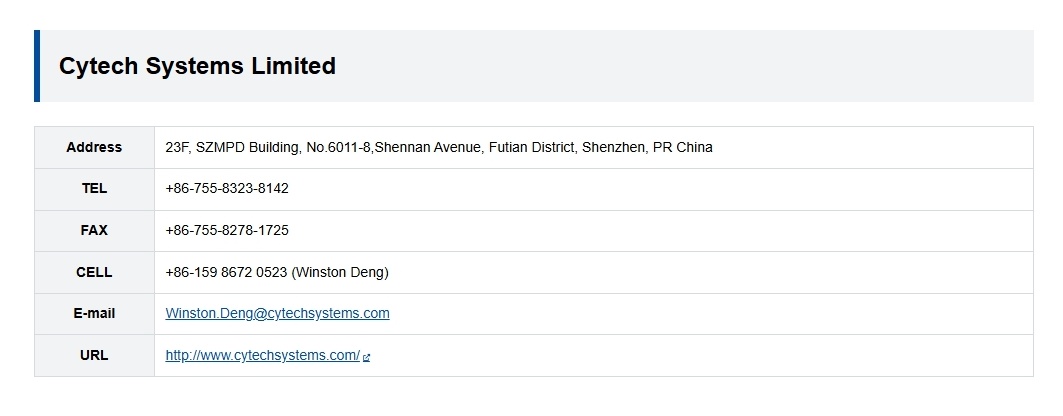Click "PR China" in the address text
The height and width of the screenshot is (416, 1063).
click(682, 147)
